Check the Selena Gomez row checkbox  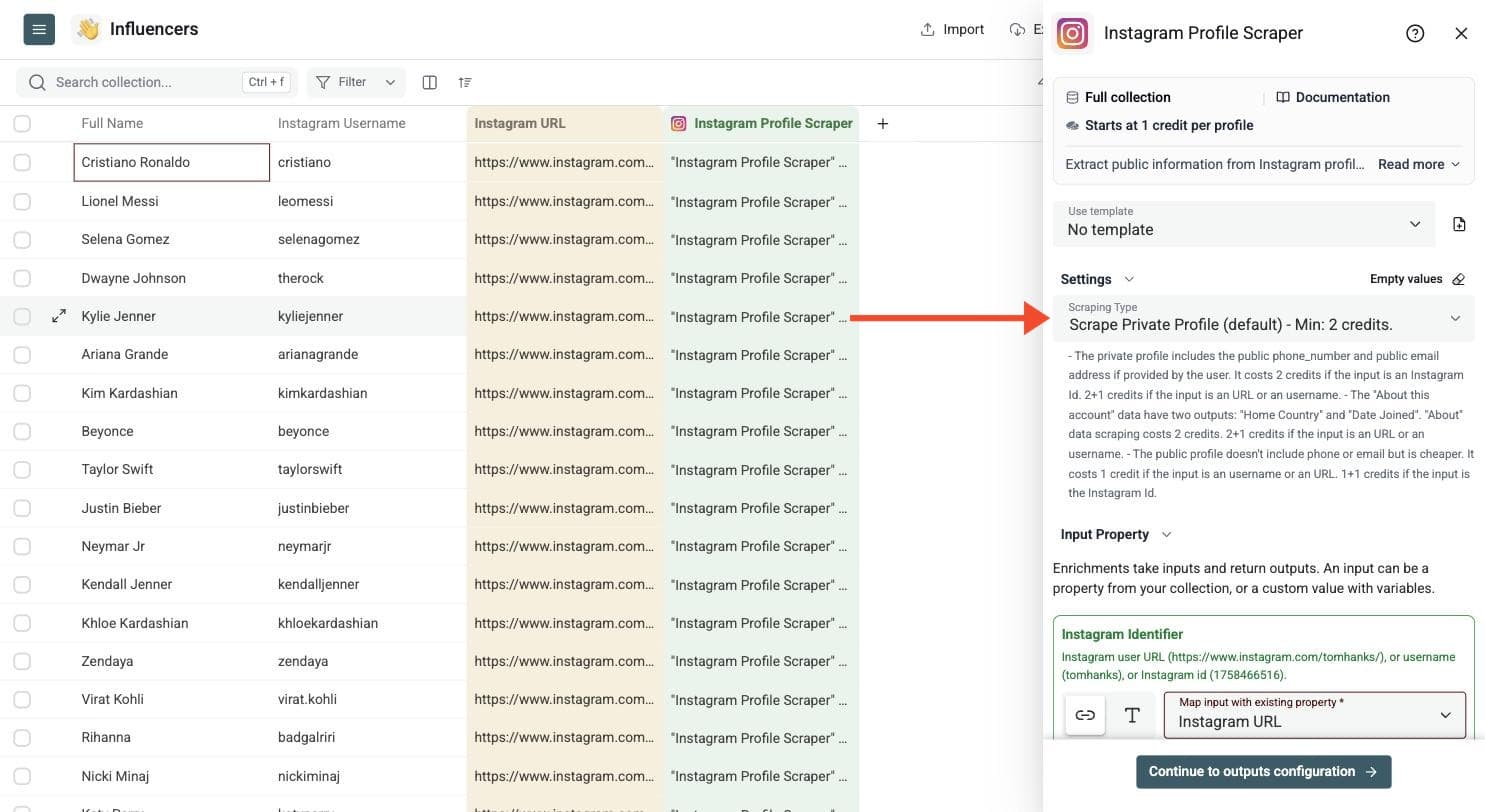22,239
